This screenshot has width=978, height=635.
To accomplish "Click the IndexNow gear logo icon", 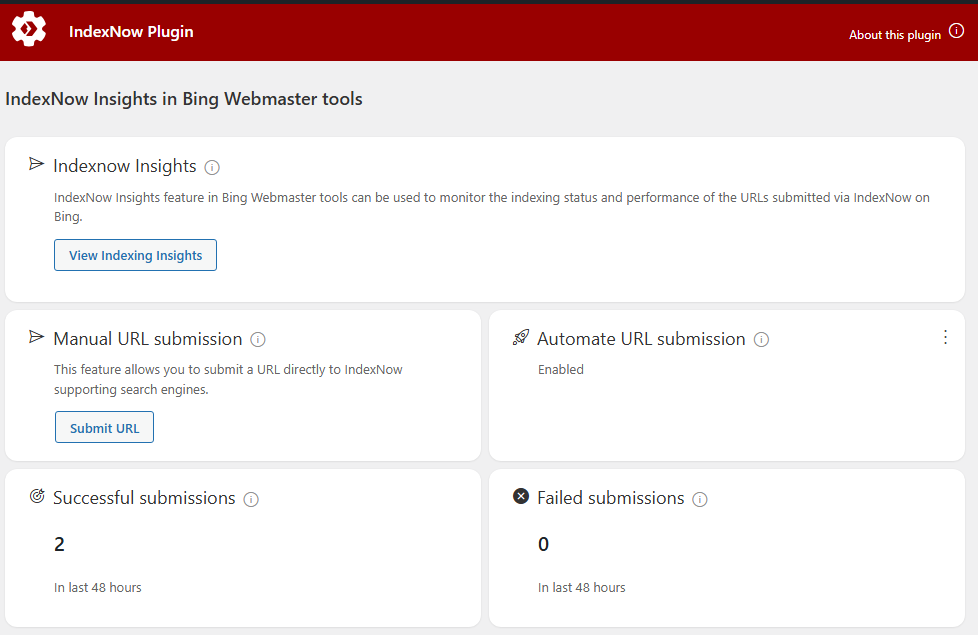I will pyautogui.click(x=29, y=29).
